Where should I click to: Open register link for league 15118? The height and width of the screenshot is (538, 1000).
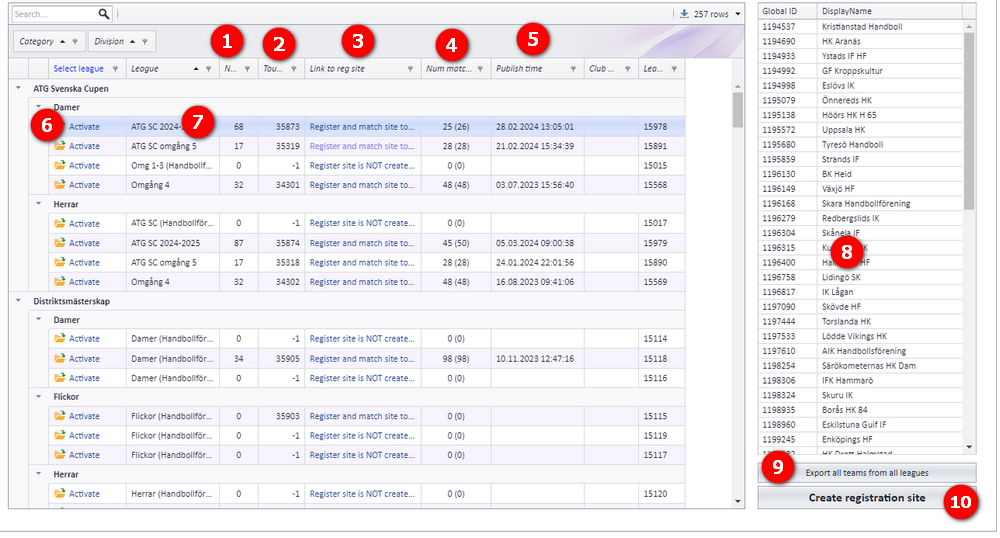pos(362,358)
